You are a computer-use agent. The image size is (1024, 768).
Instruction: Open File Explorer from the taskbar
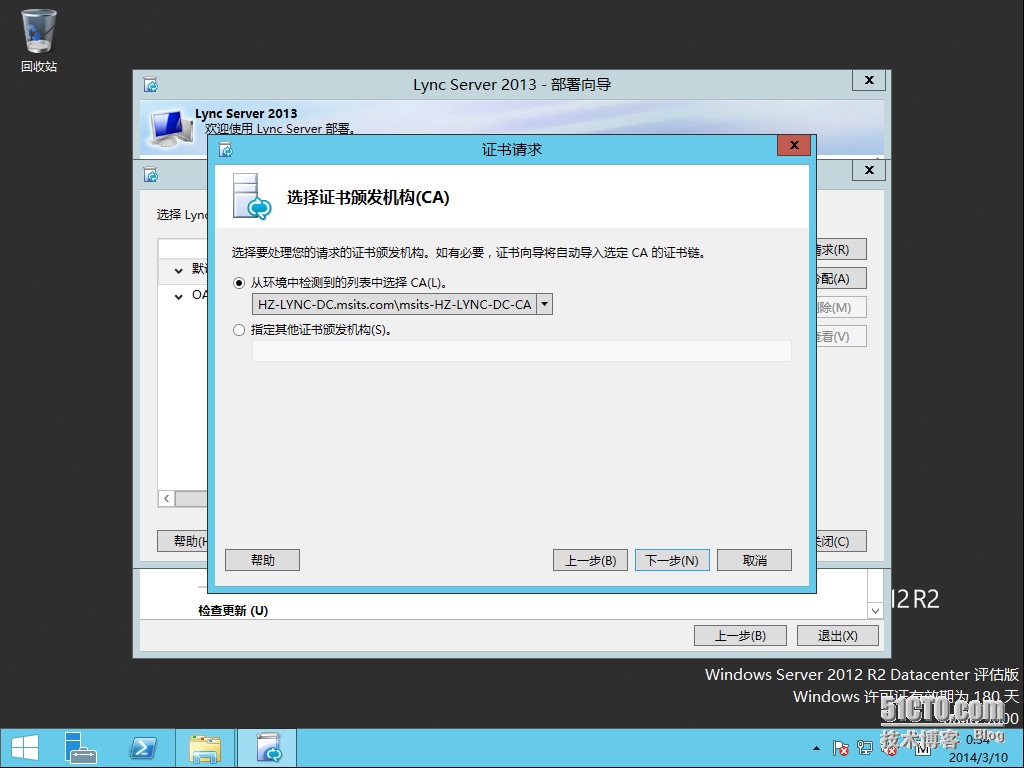[205, 748]
